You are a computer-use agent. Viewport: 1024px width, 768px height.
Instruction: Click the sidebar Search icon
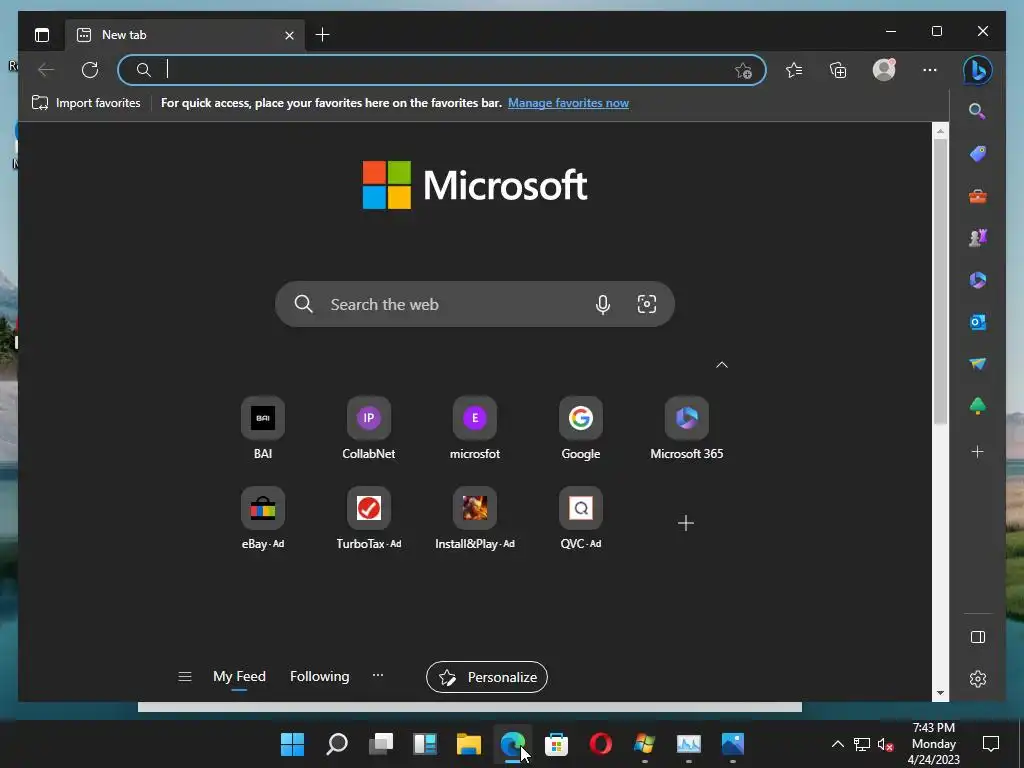[x=977, y=111]
